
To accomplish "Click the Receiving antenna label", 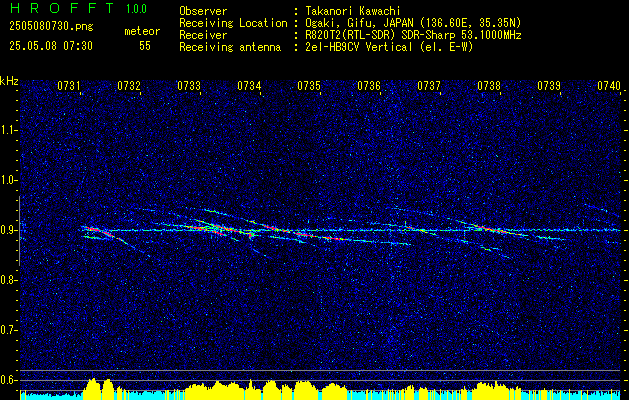I will (x=230, y=47).
